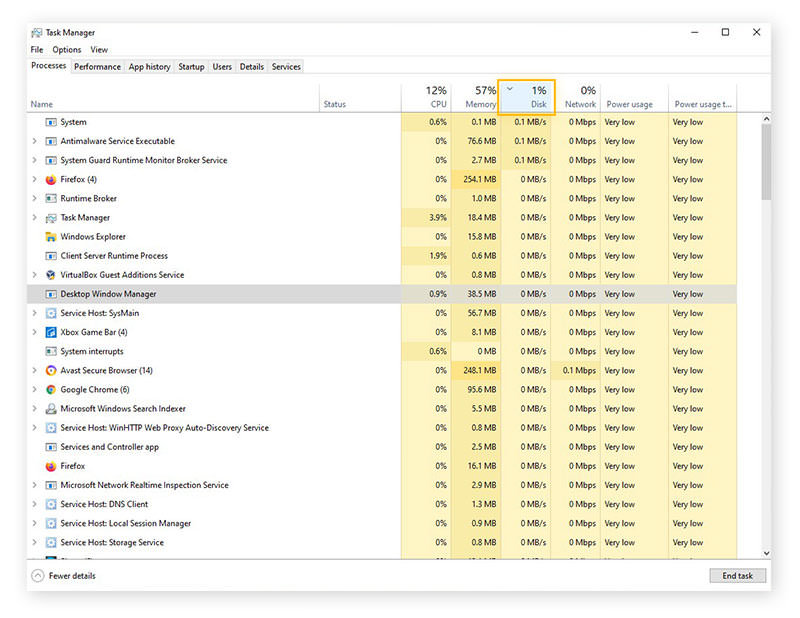
Task: Expand Service Host: SysMain row
Action: [x=35, y=313]
